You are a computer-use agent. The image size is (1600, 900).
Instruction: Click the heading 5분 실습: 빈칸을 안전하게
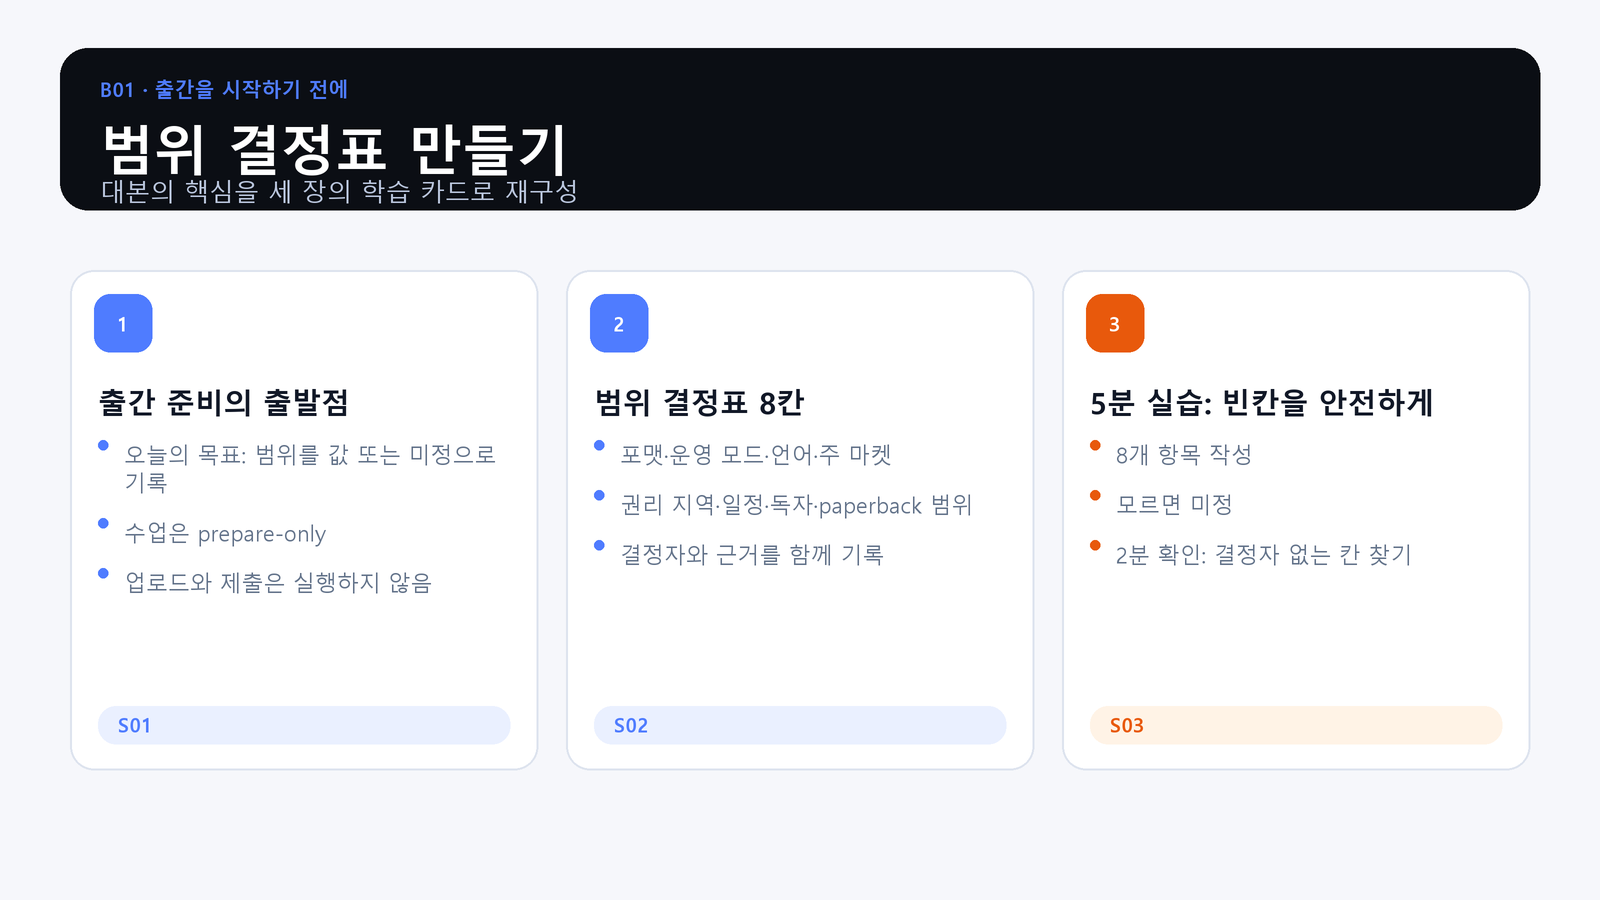(x=1262, y=402)
